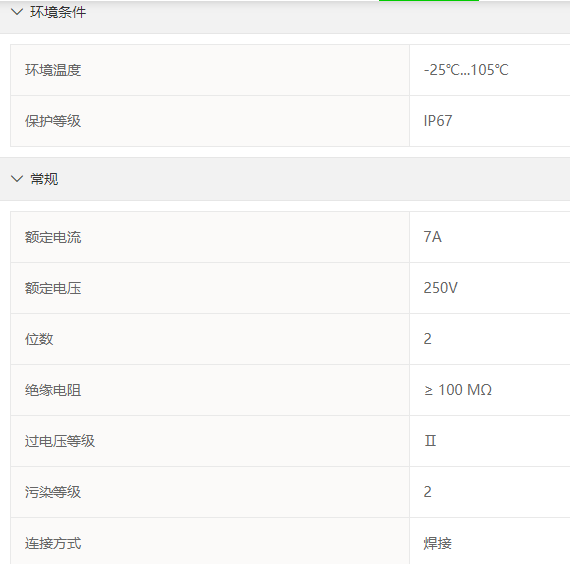Viewport: 570px width, 564px height.
Task: Click the 焊接 connection method value
Action: click(x=438, y=543)
